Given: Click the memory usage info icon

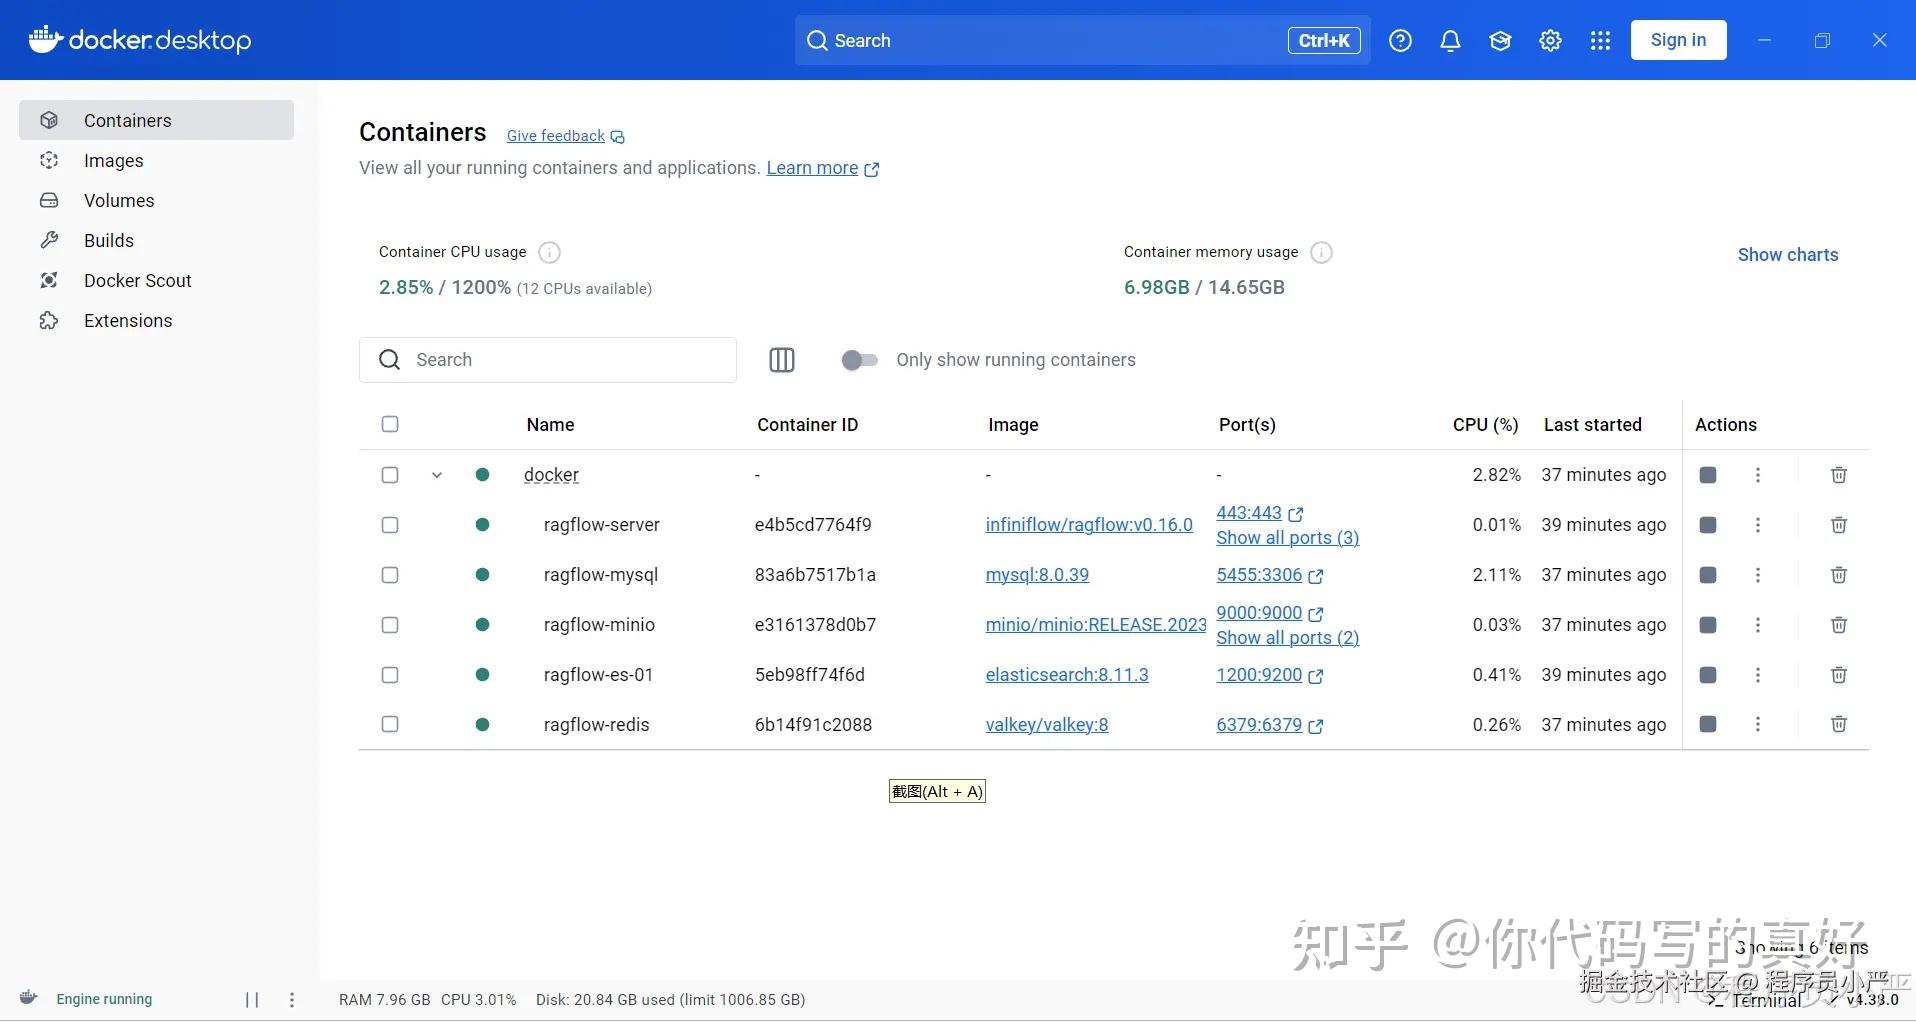Looking at the screenshot, I should click(x=1321, y=252).
